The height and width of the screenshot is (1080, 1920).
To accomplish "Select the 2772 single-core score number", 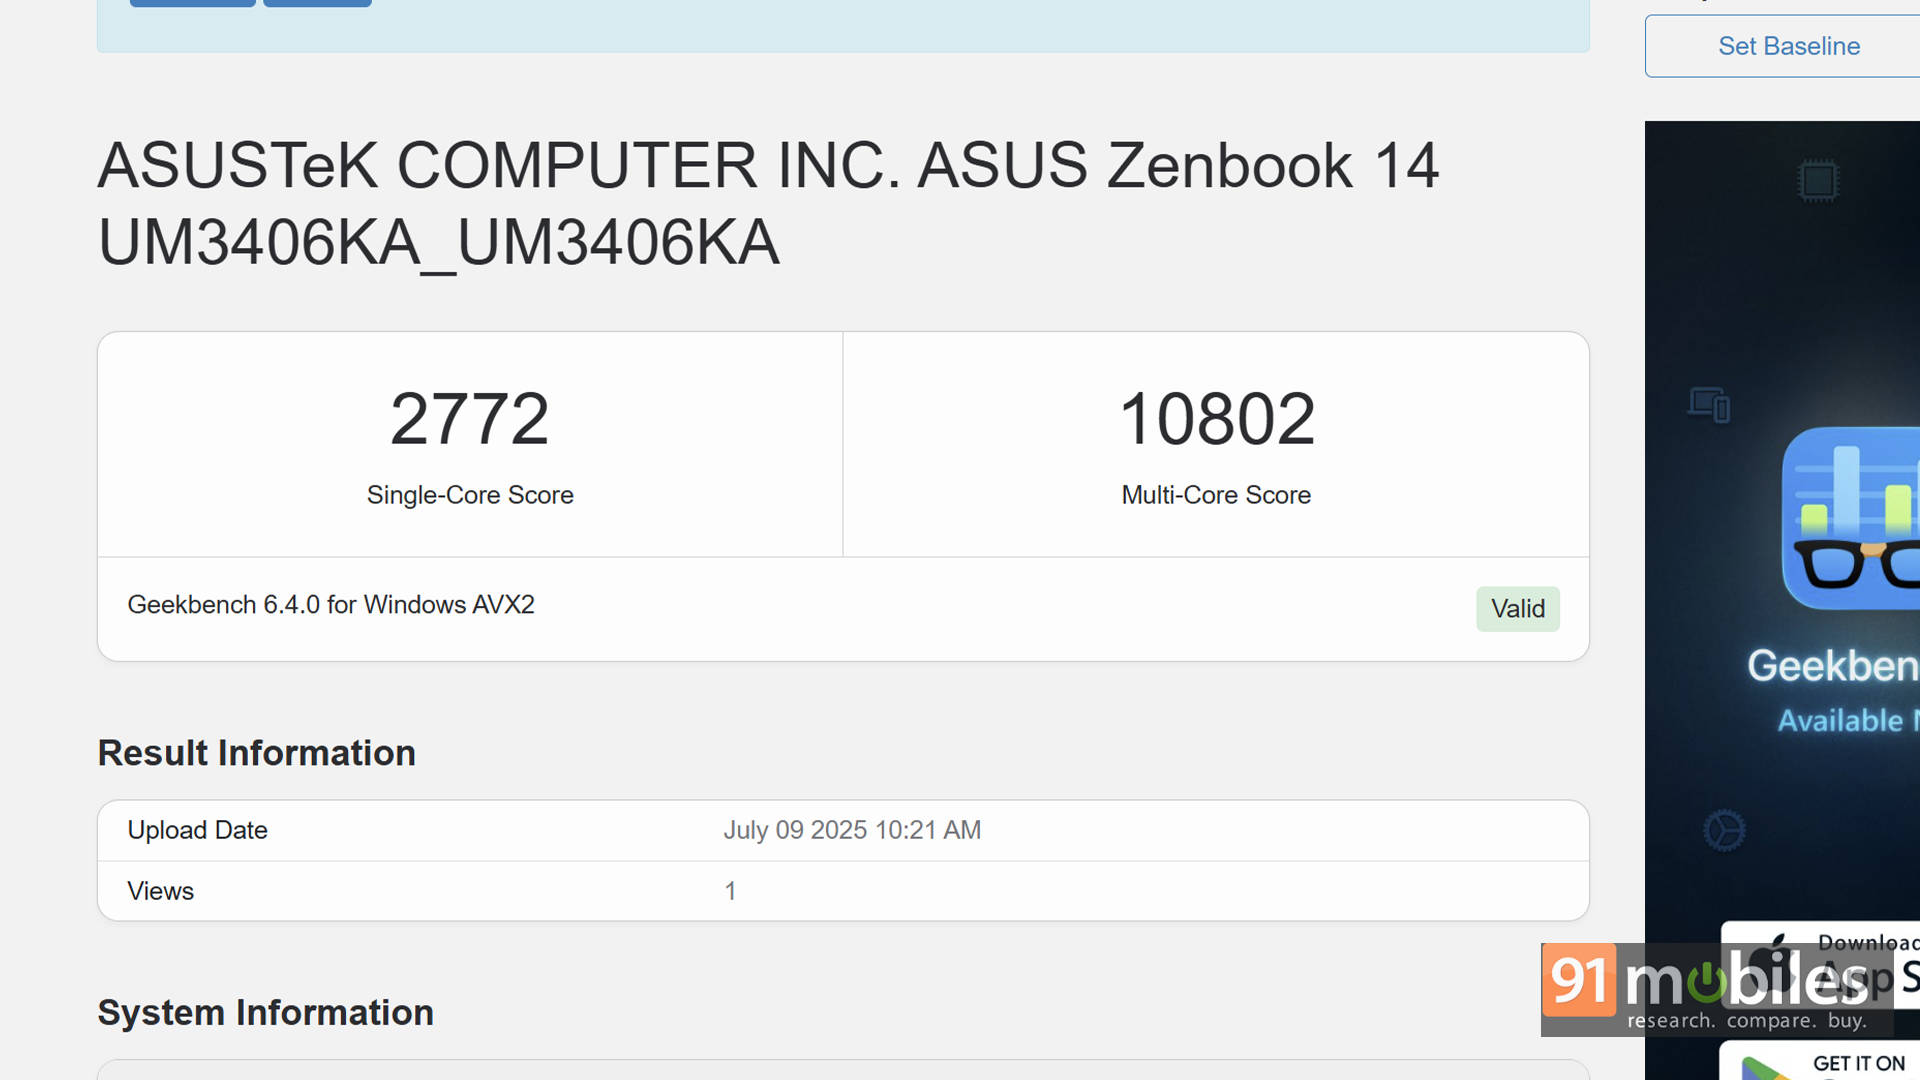I will click(x=469, y=419).
